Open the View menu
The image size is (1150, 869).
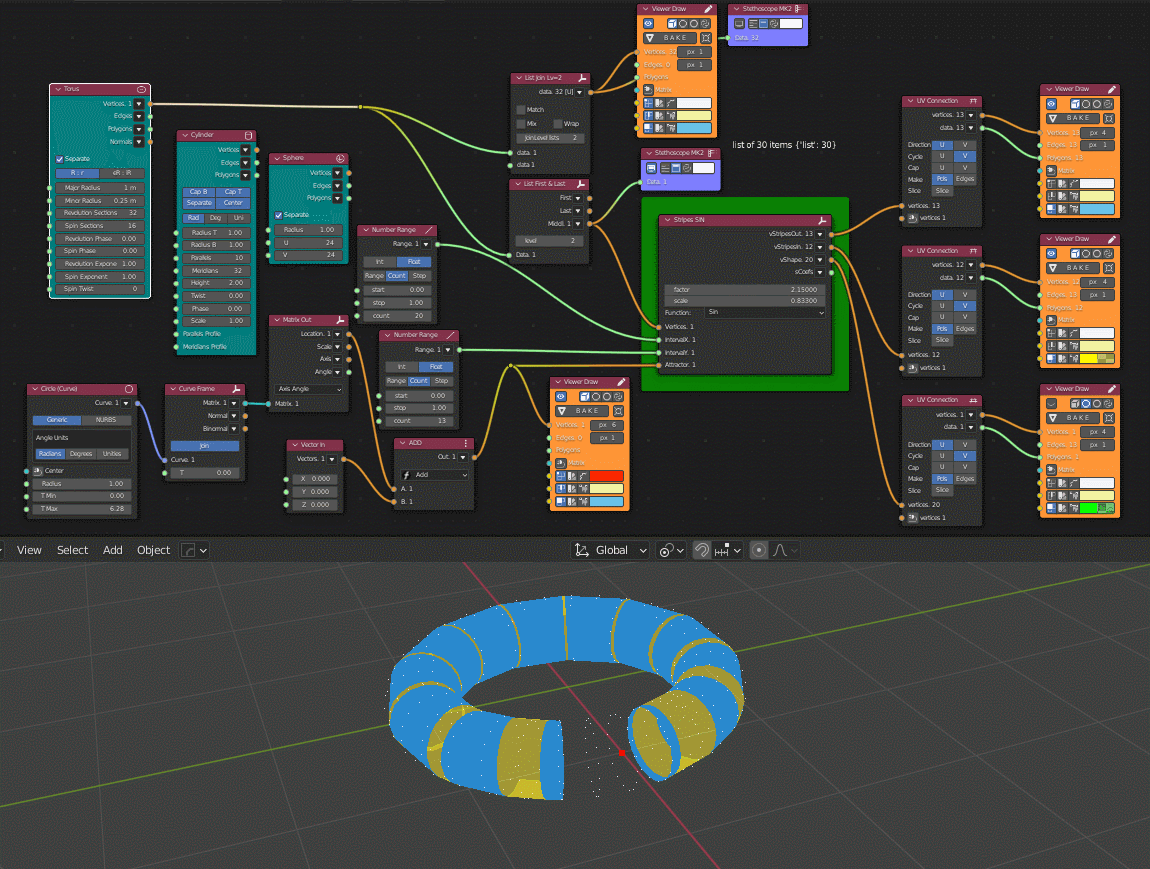[x=29, y=550]
